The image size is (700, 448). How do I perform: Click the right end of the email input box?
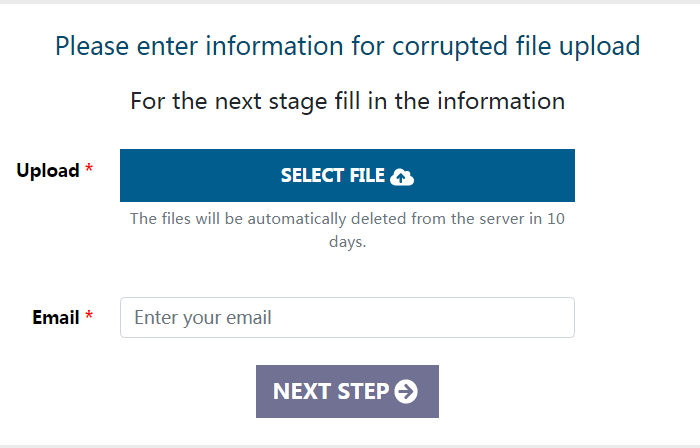coord(560,318)
